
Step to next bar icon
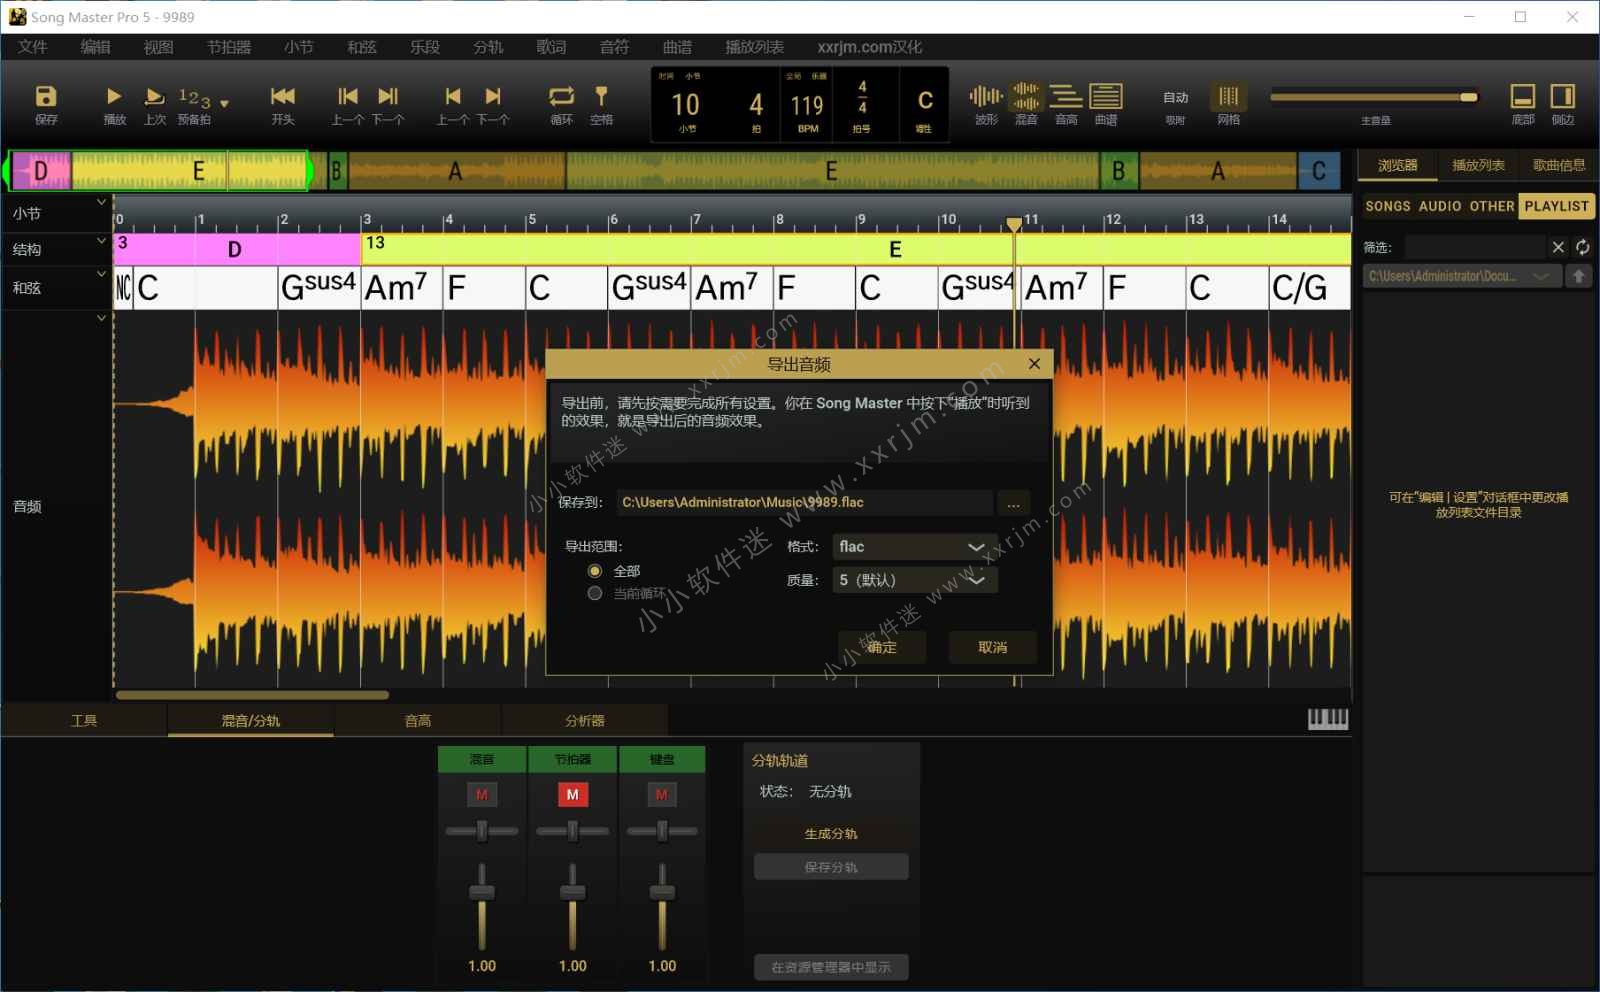click(x=493, y=97)
